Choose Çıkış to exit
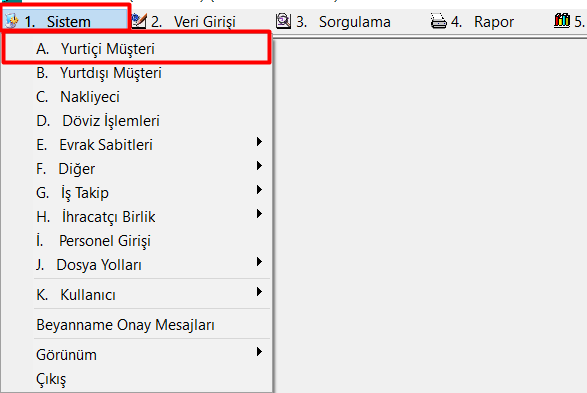 point(136,379)
